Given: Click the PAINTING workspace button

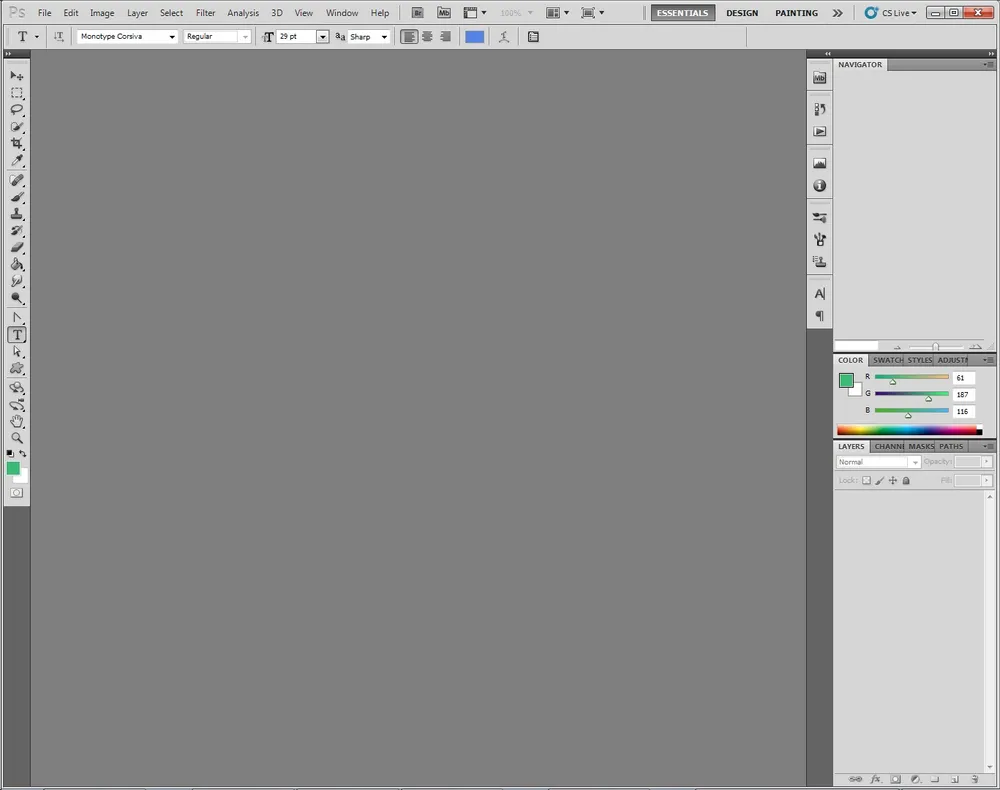Looking at the screenshot, I should [x=796, y=13].
